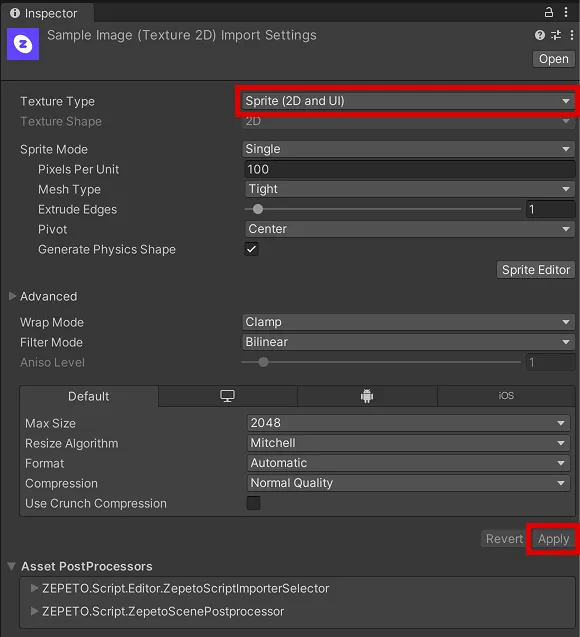Viewport: 580px width, 637px height.
Task: Click the Extrude Edges slider handle
Action: coord(258,209)
